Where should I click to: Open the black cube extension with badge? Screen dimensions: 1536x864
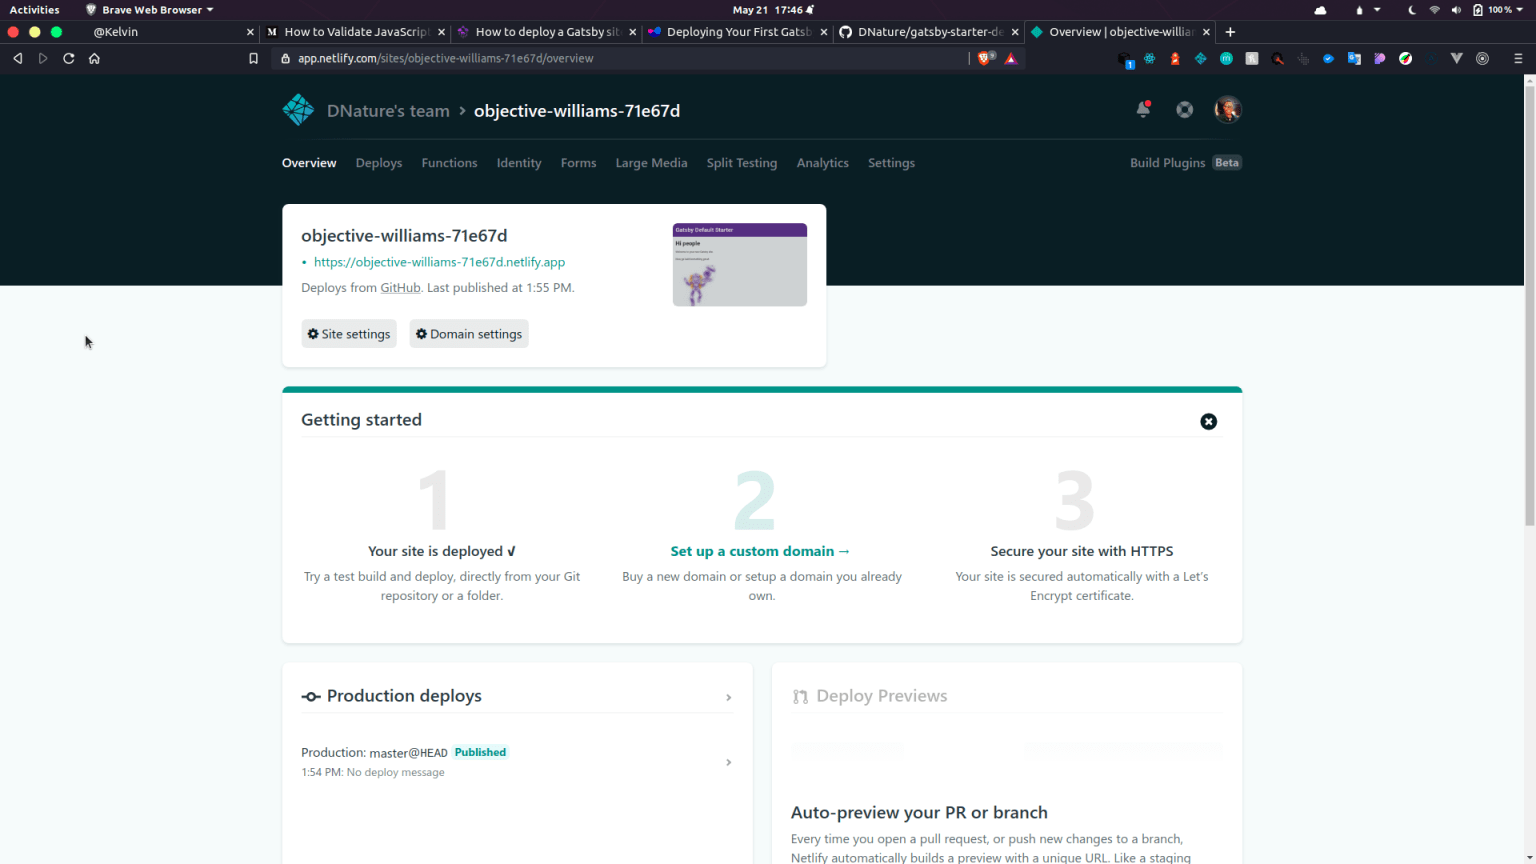pos(1125,60)
